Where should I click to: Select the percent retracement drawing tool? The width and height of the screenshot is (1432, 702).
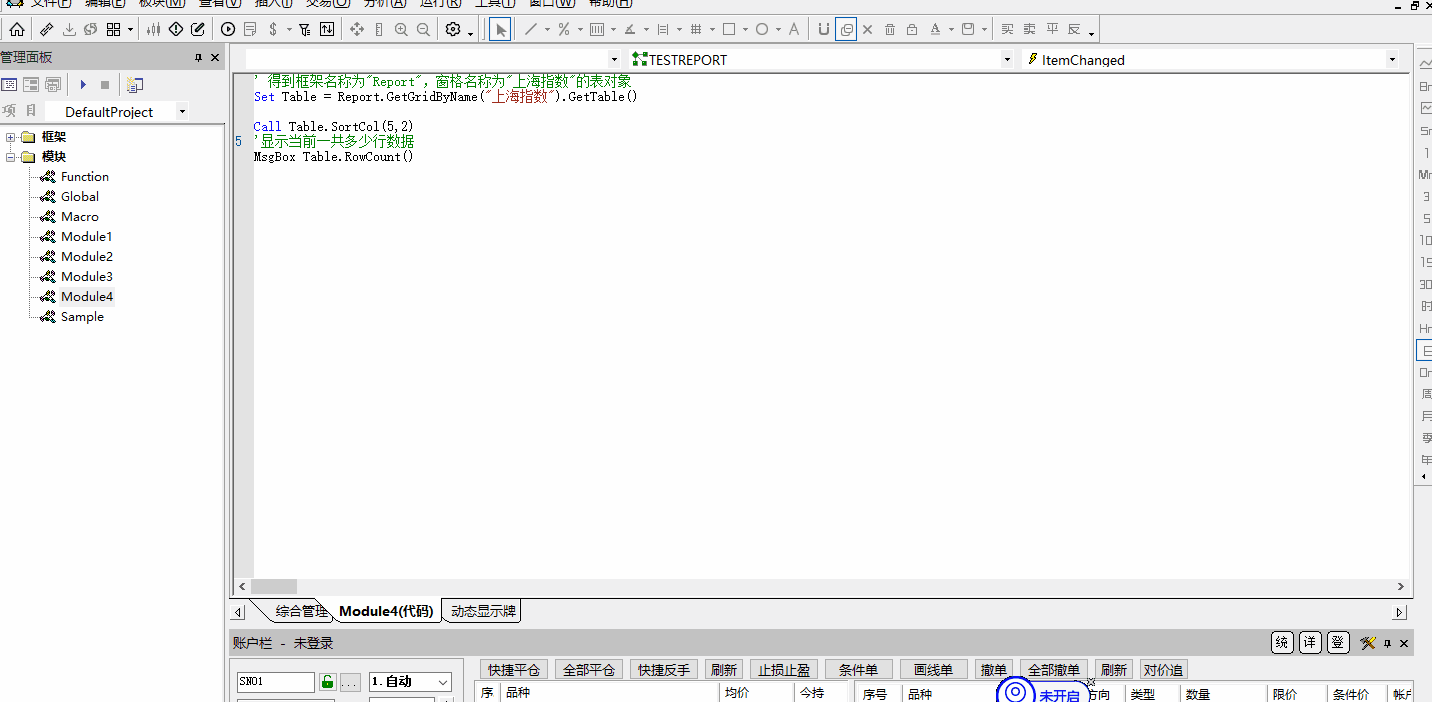[564, 30]
